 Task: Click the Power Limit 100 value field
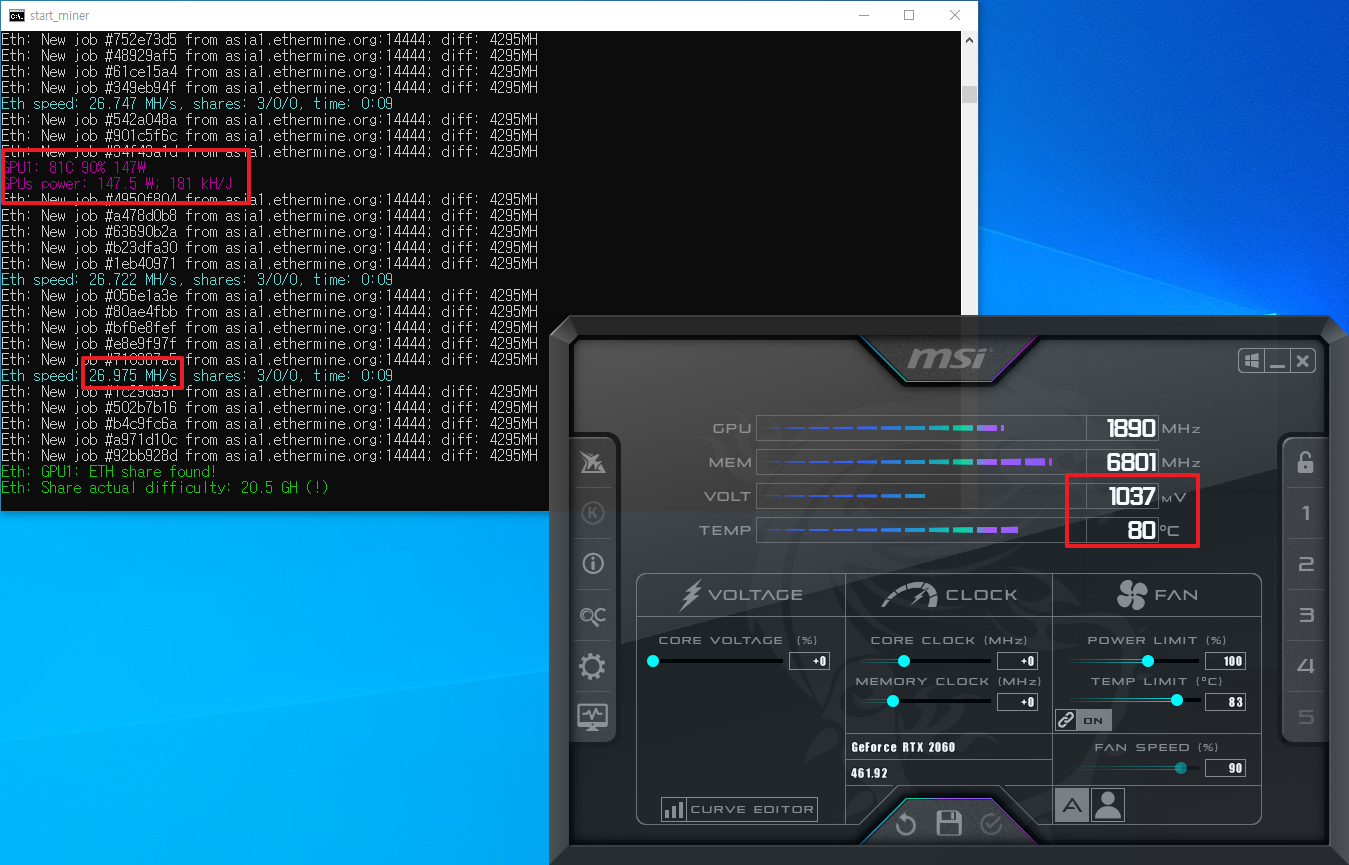point(1225,661)
